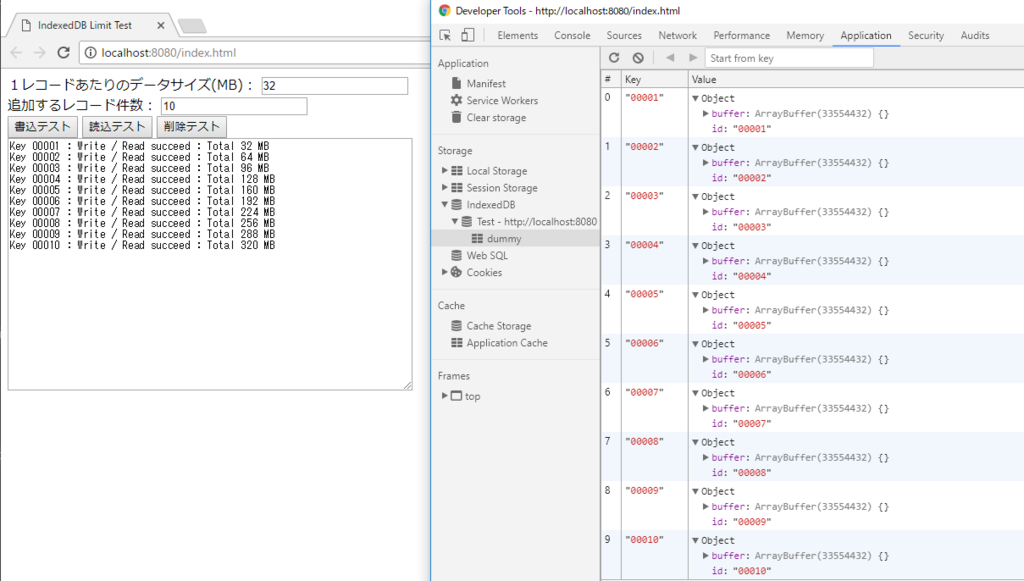Click id: "00004" value line
This screenshot has width=1024, height=581.
point(741,276)
